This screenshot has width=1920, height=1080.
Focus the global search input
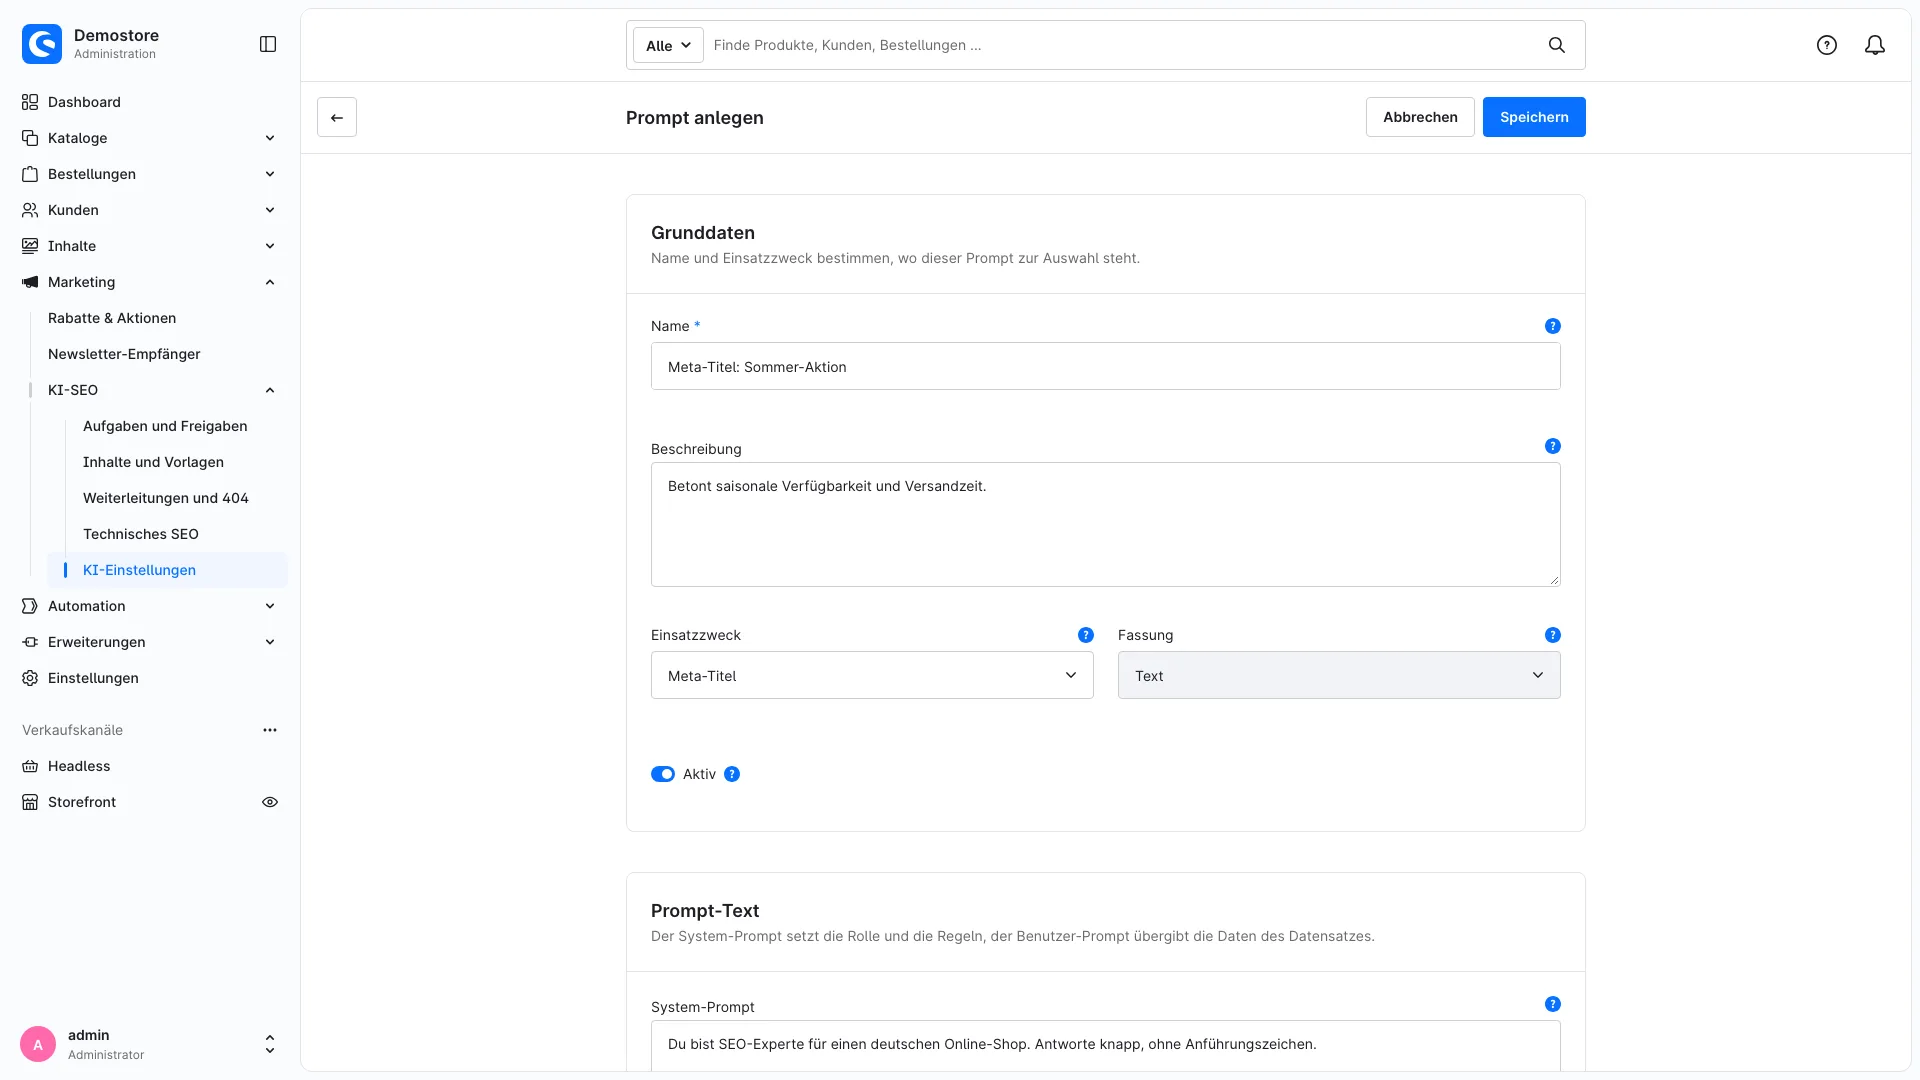coord(1120,45)
